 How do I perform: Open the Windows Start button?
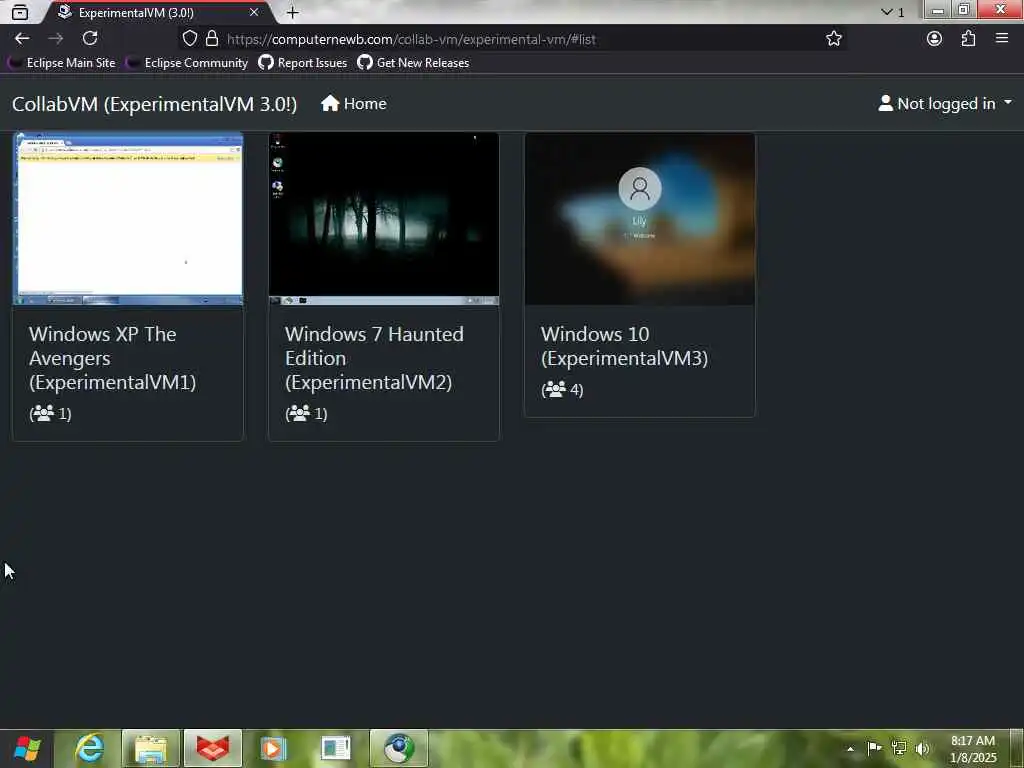(27, 748)
